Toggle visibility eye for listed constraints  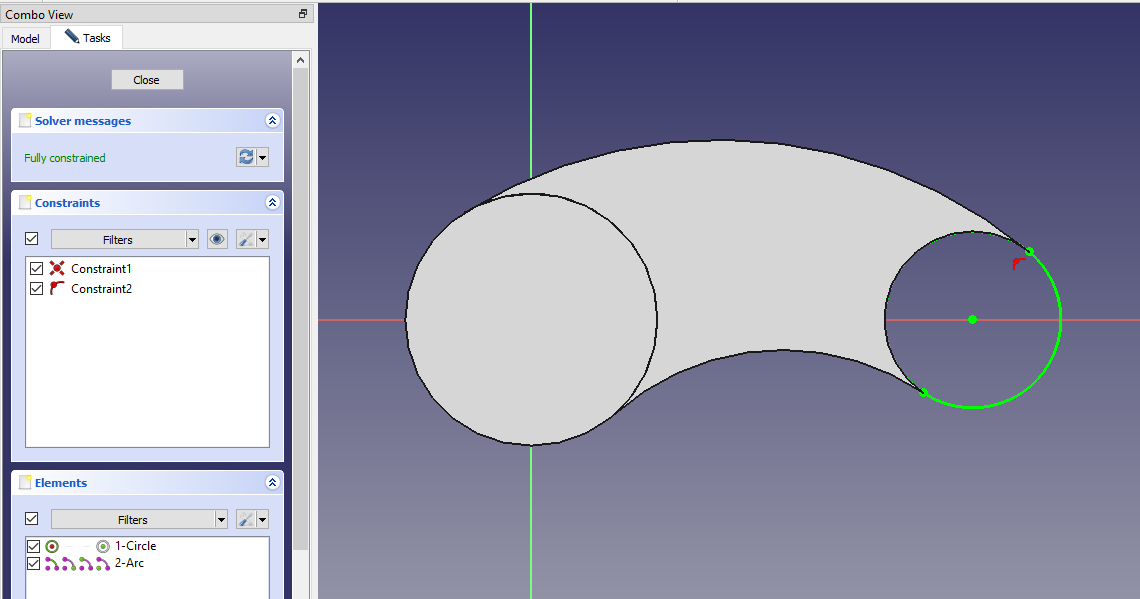pyautogui.click(x=217, y=239)
